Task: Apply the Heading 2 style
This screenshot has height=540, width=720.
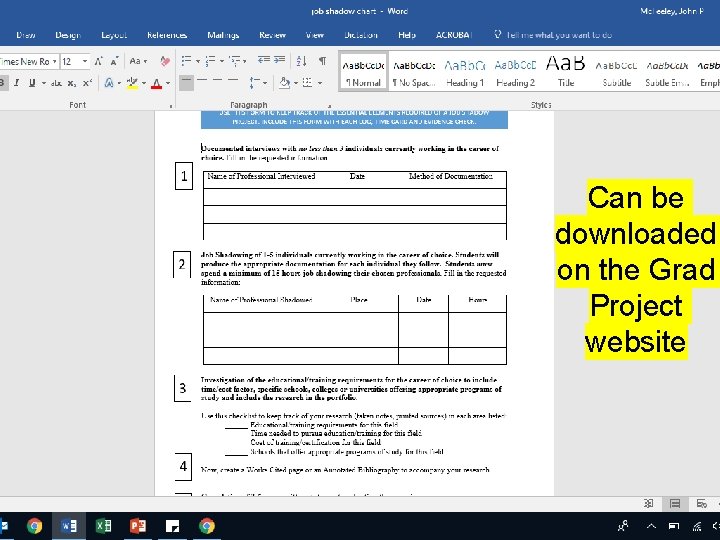Action: (515, 73)
